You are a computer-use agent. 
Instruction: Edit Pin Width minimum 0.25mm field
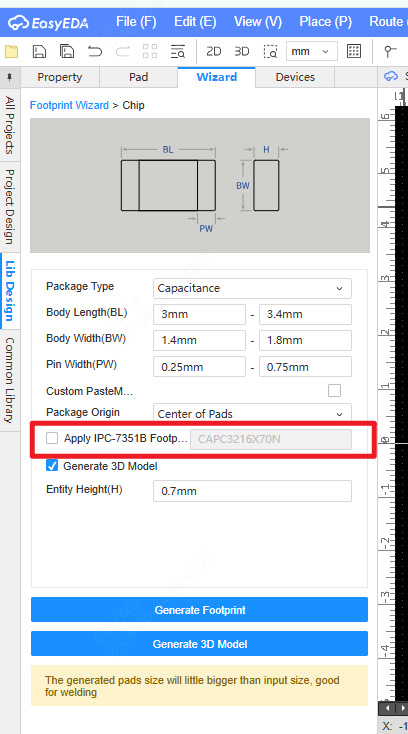click(x=199, y=367)
